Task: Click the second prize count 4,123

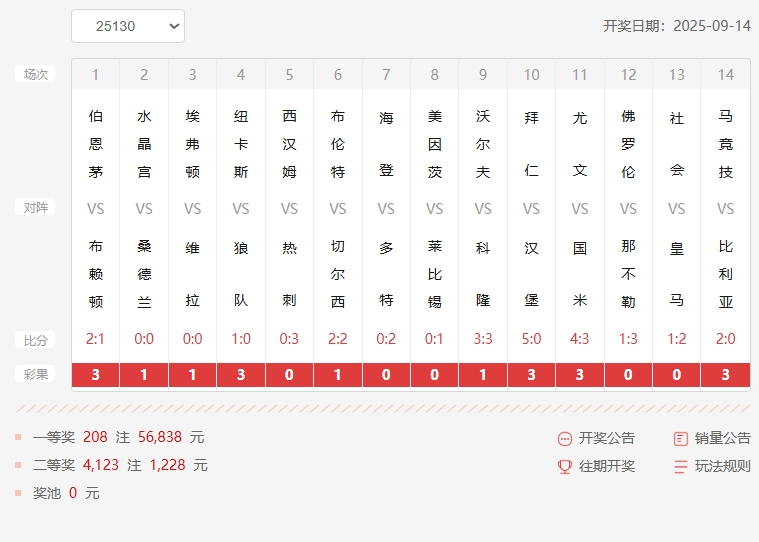Action: (x=101, y=465)
